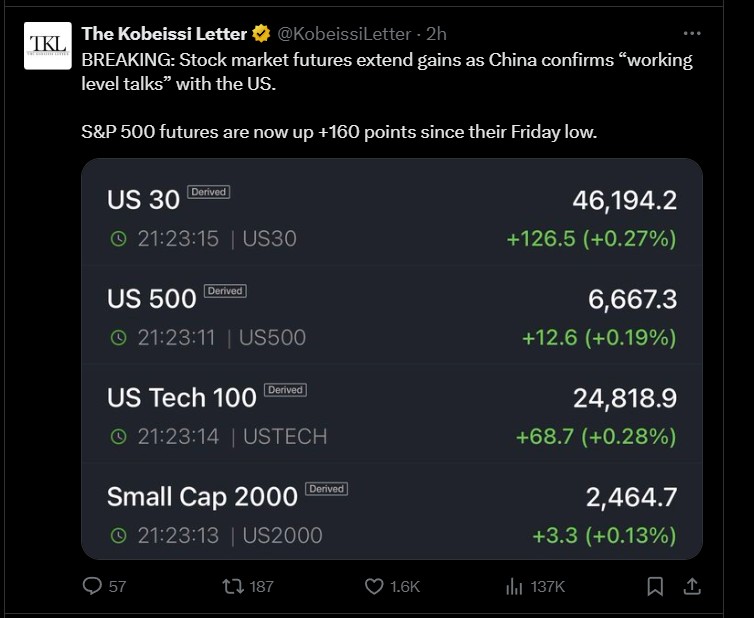The image size is (754, 618).
Task: Click the @KobeissiLetter handle
Action: click(x=344, y=34)
